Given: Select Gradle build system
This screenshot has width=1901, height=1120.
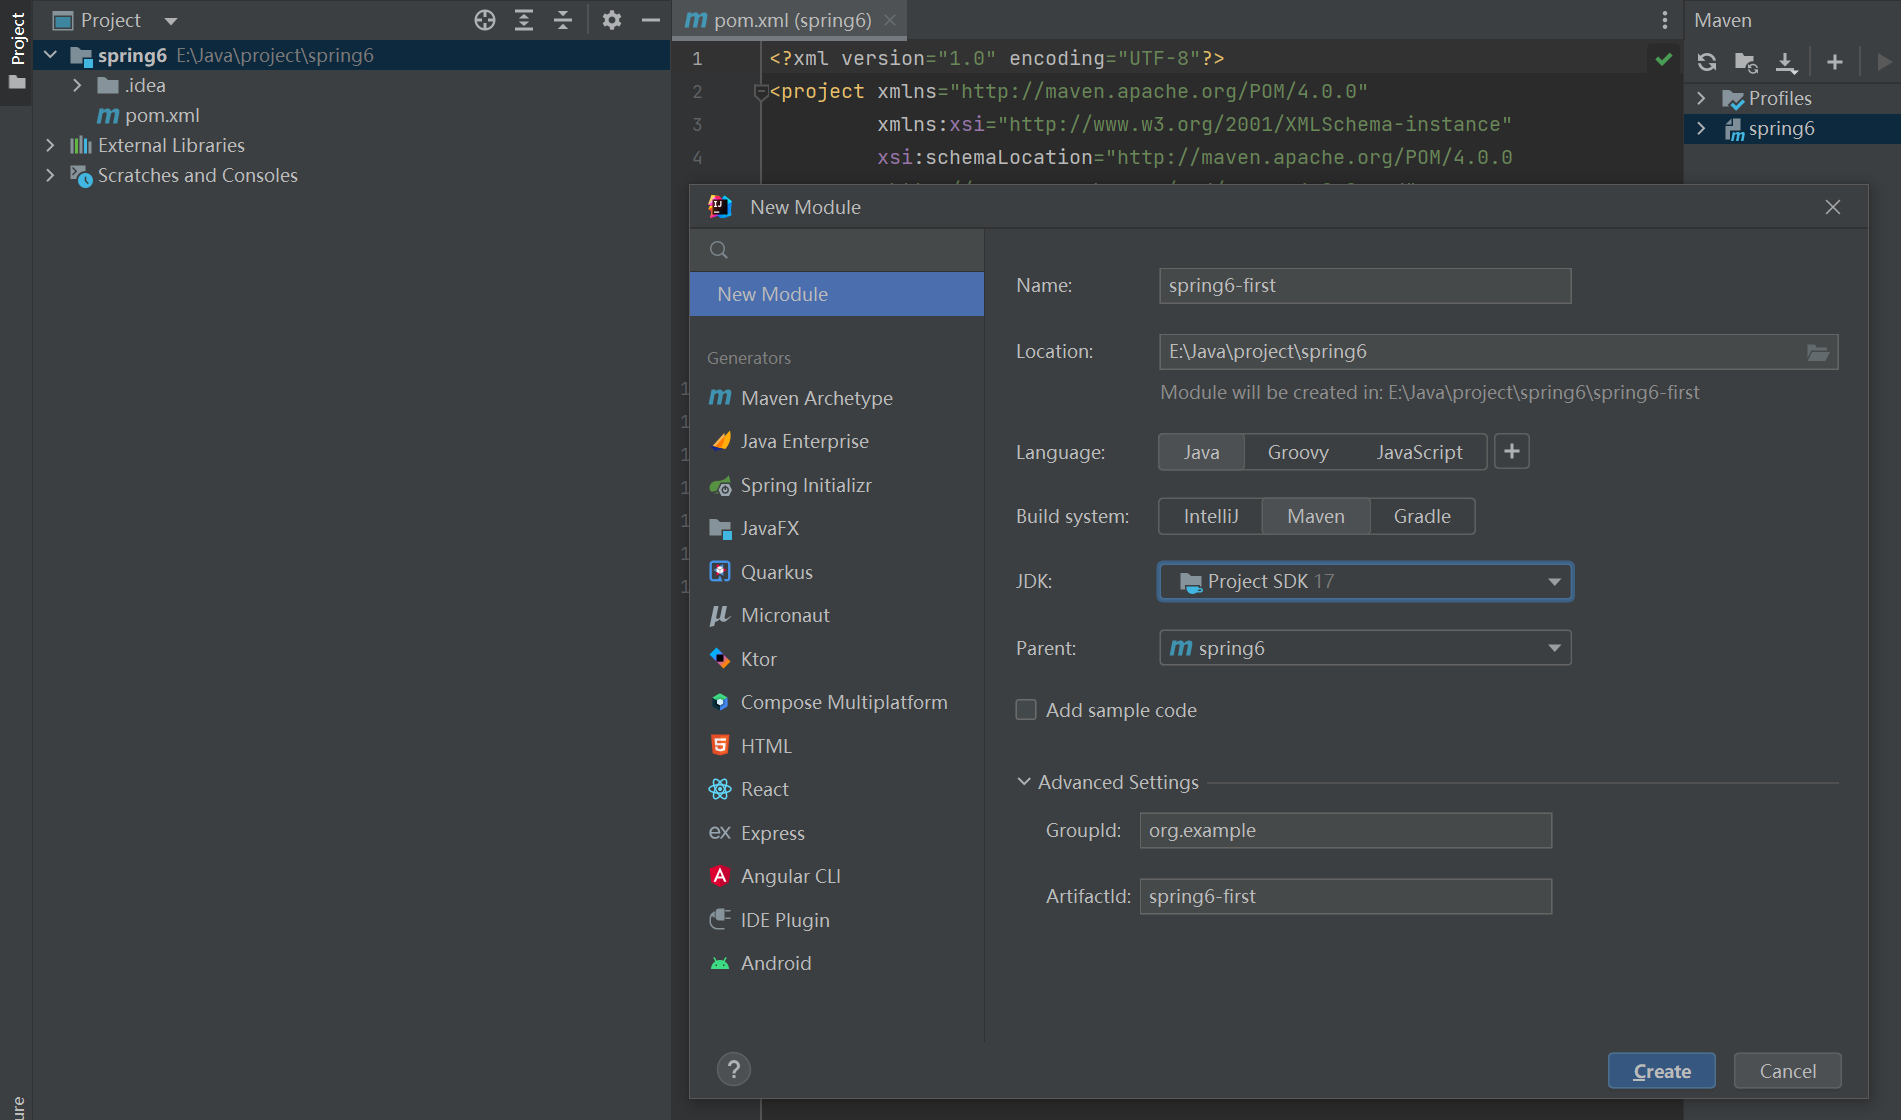Looking at the screenshot, I should (x=1422, y=516).
